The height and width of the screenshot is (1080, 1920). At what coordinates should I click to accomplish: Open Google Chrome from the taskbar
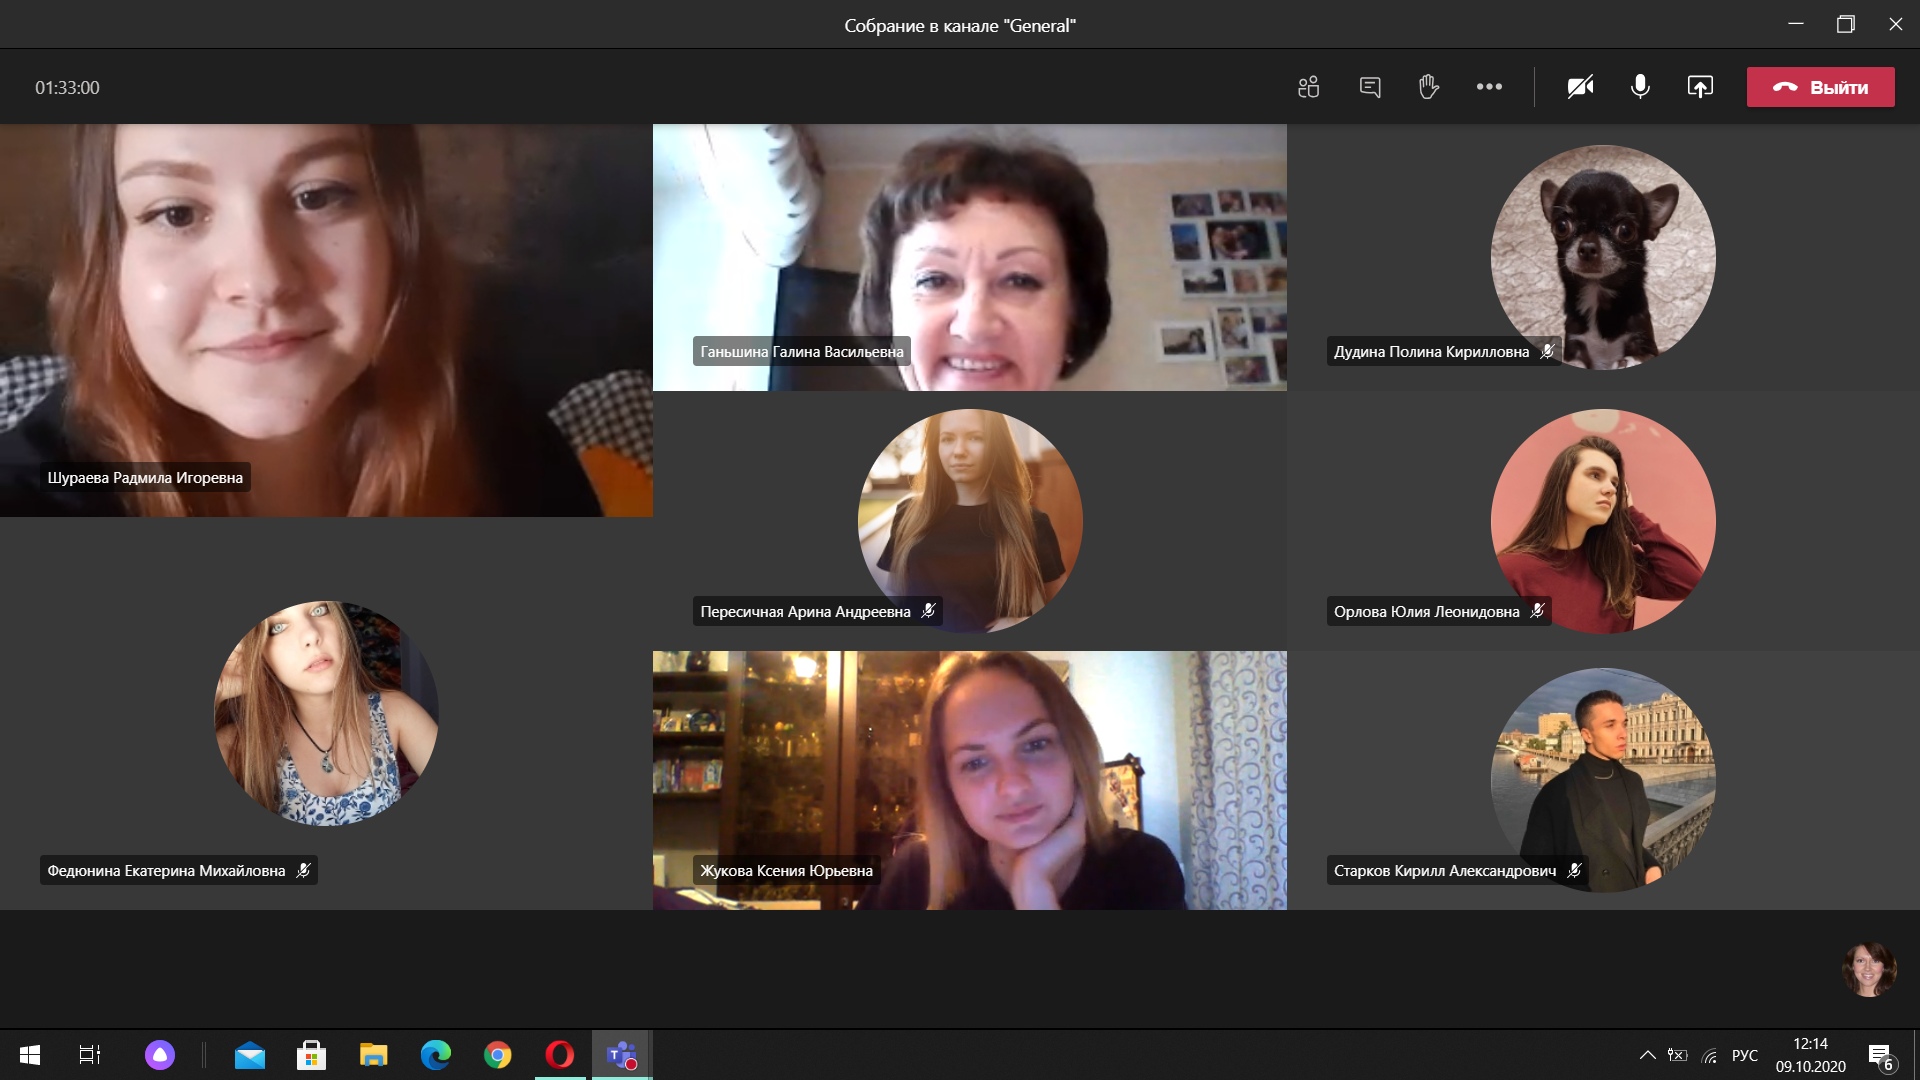tap(498, 1055)
